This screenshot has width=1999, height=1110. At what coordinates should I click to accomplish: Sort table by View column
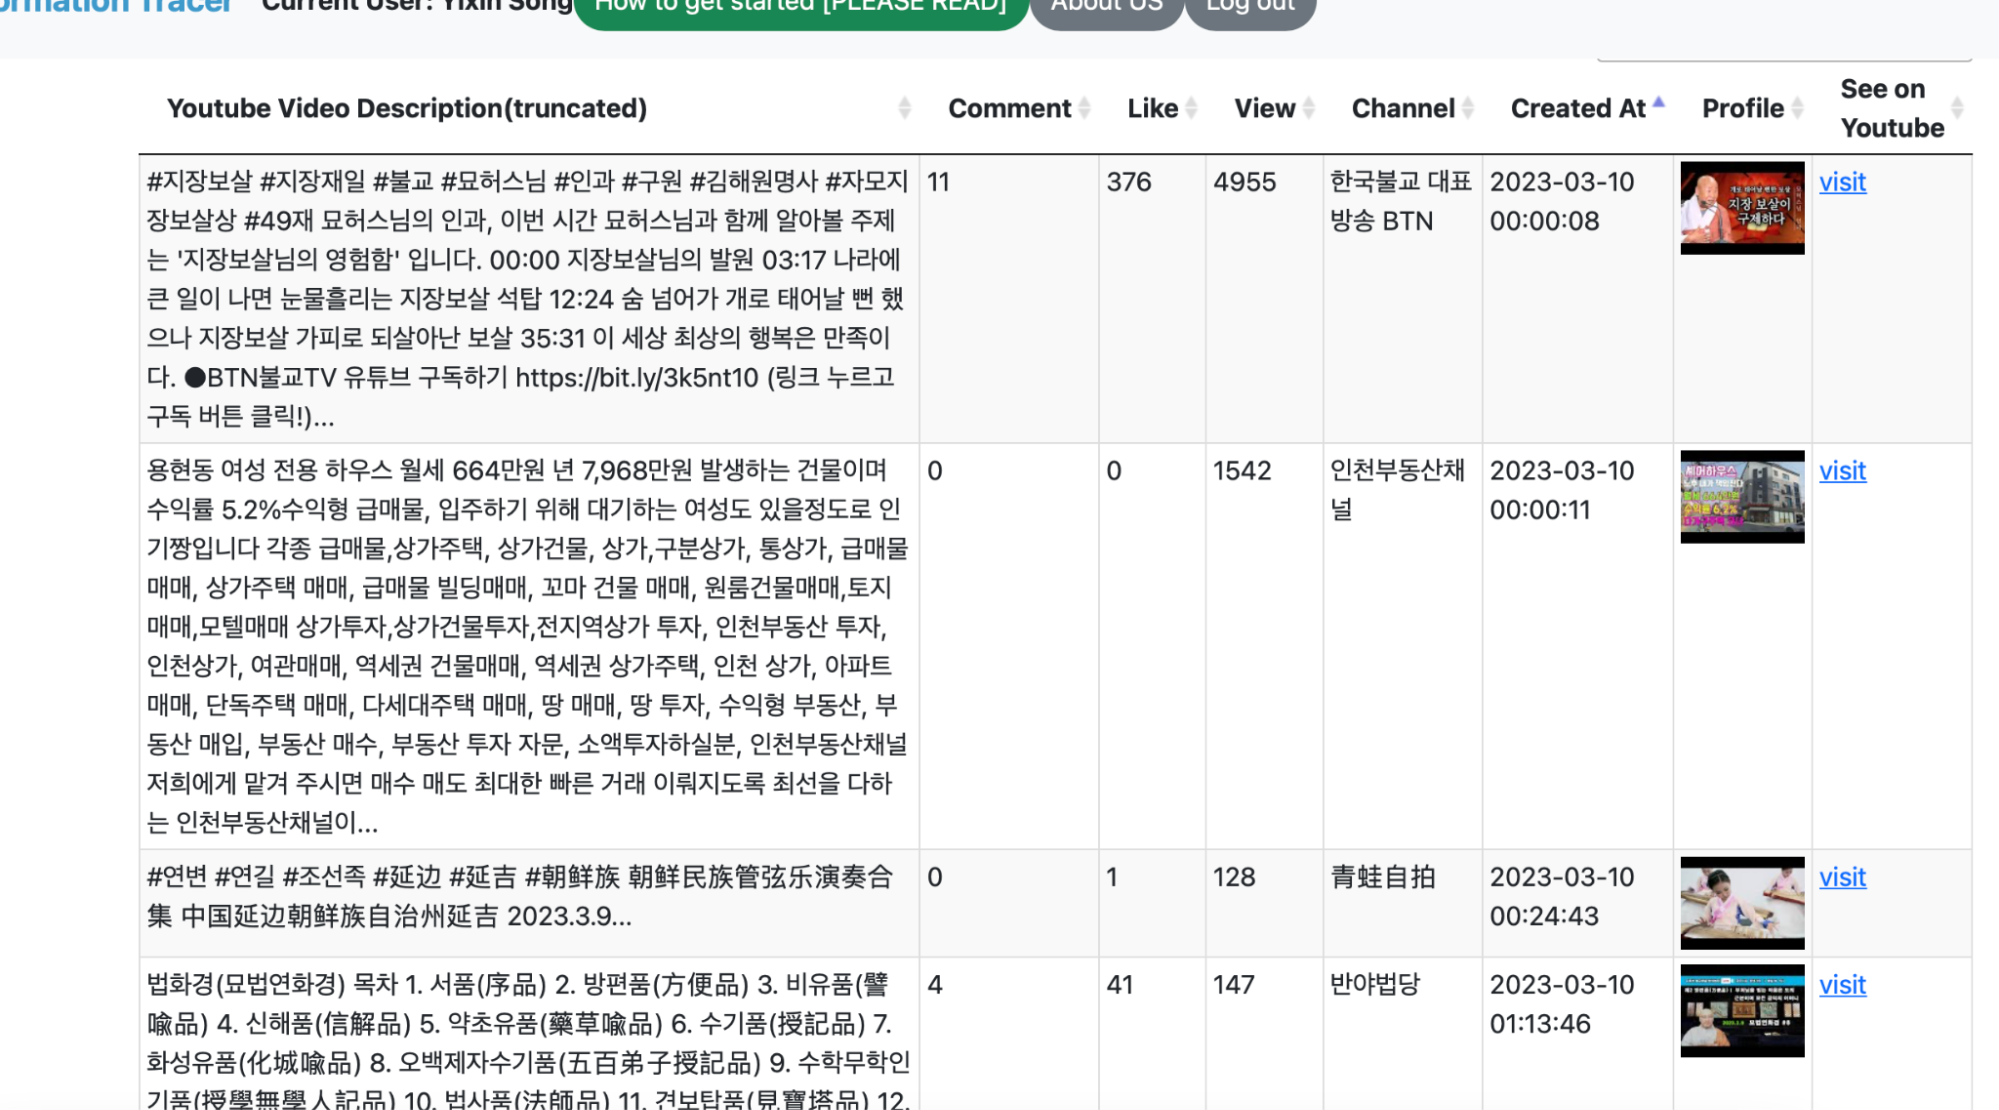1308,108
